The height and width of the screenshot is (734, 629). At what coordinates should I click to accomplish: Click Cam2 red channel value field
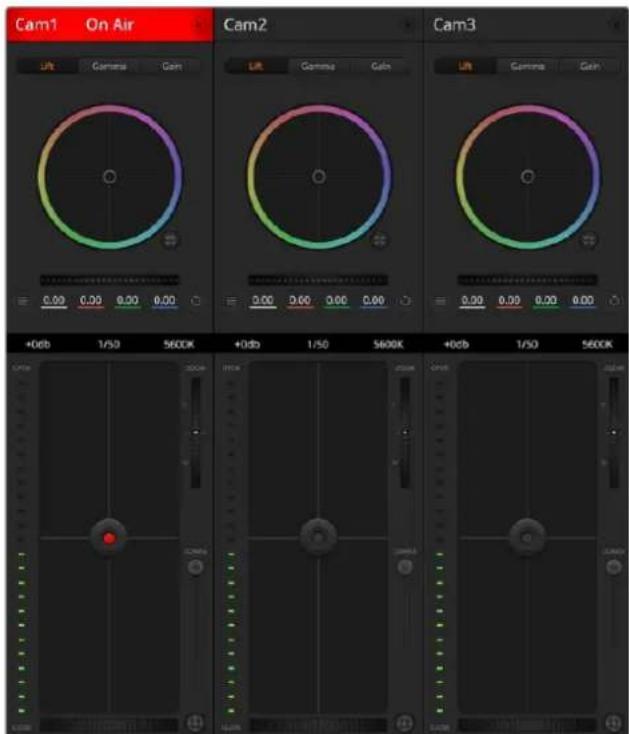coord(300,301)
